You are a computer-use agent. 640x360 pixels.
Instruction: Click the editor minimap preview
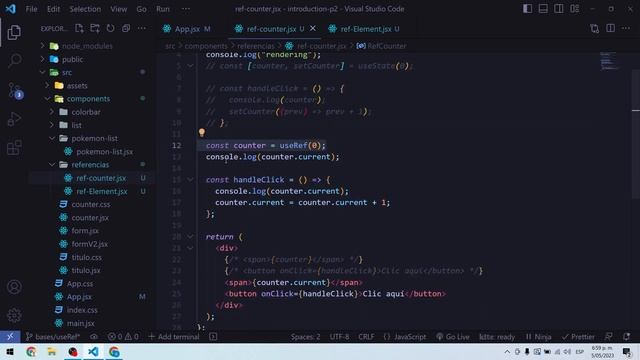[x=610, y=62]
